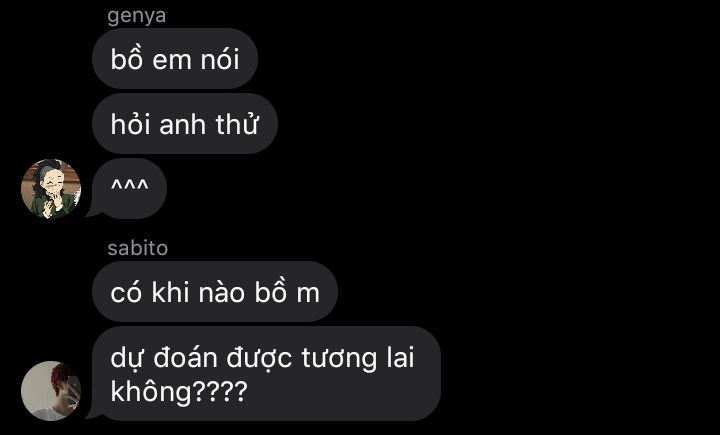View the anime-character avatar beside '^^^'

pos(51,188)
